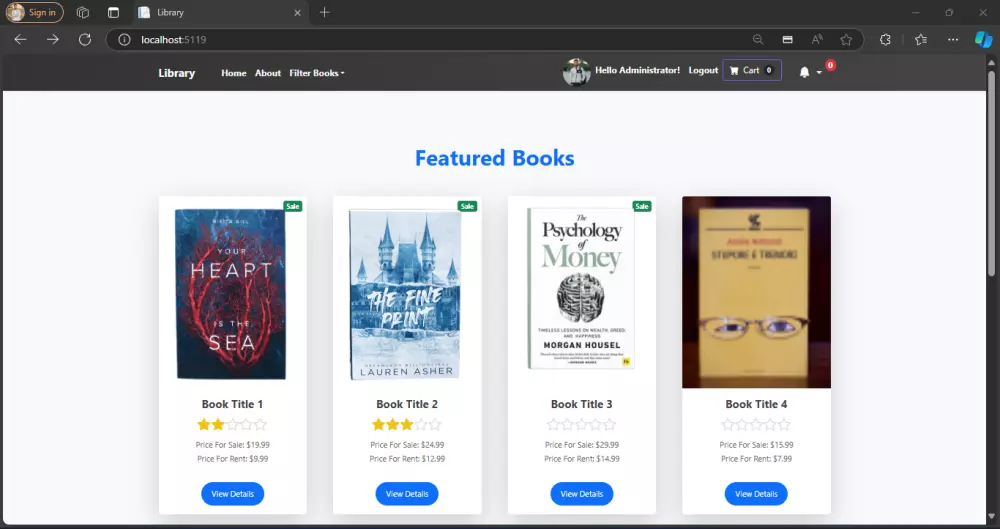This screenshot has width=1000, height=529.
Task: Open a new tab with the plus icon
Action: point(325,12)
